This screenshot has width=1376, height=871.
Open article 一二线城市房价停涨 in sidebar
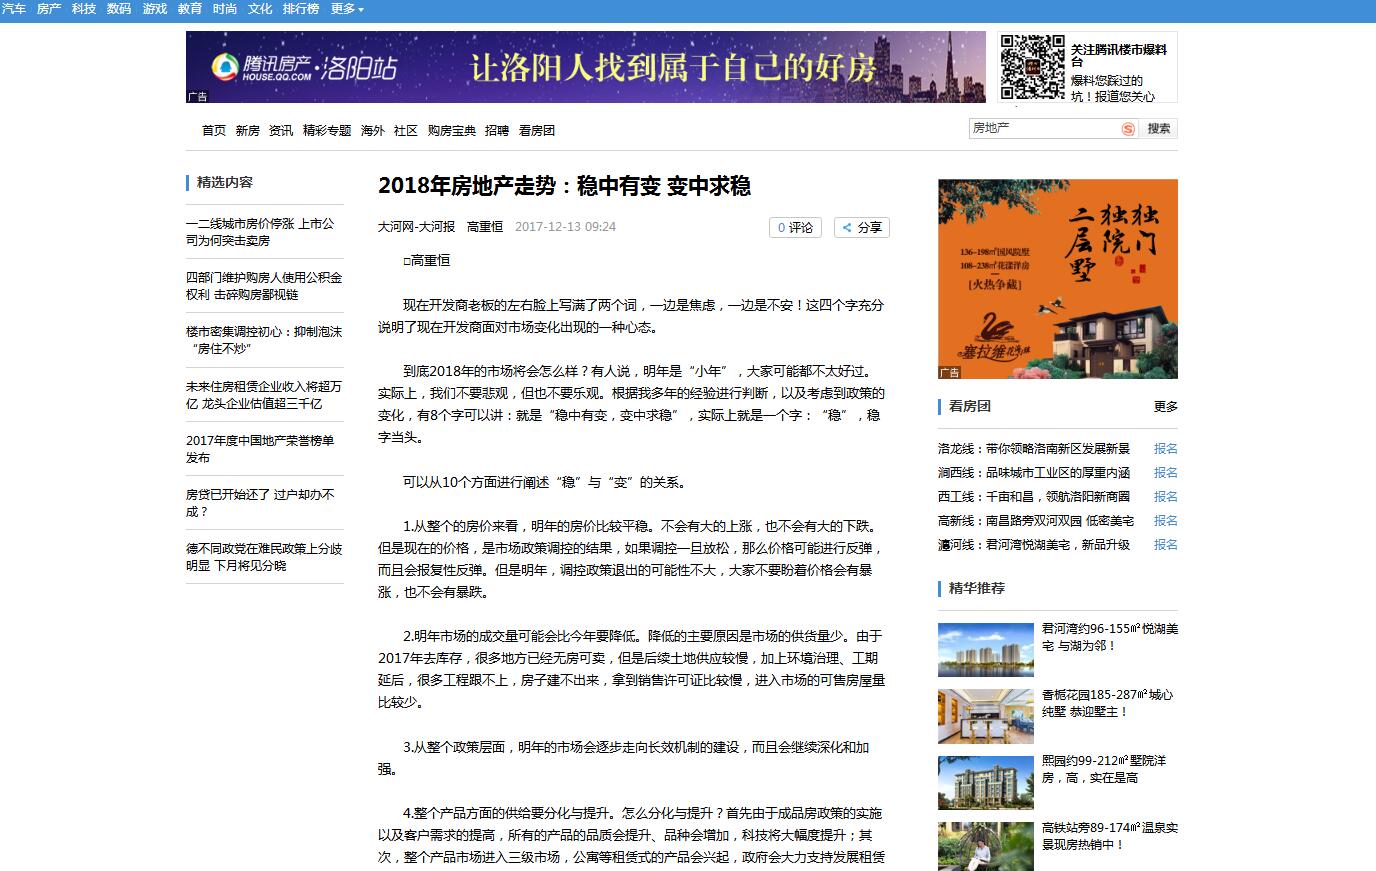(x=260, y=232)
